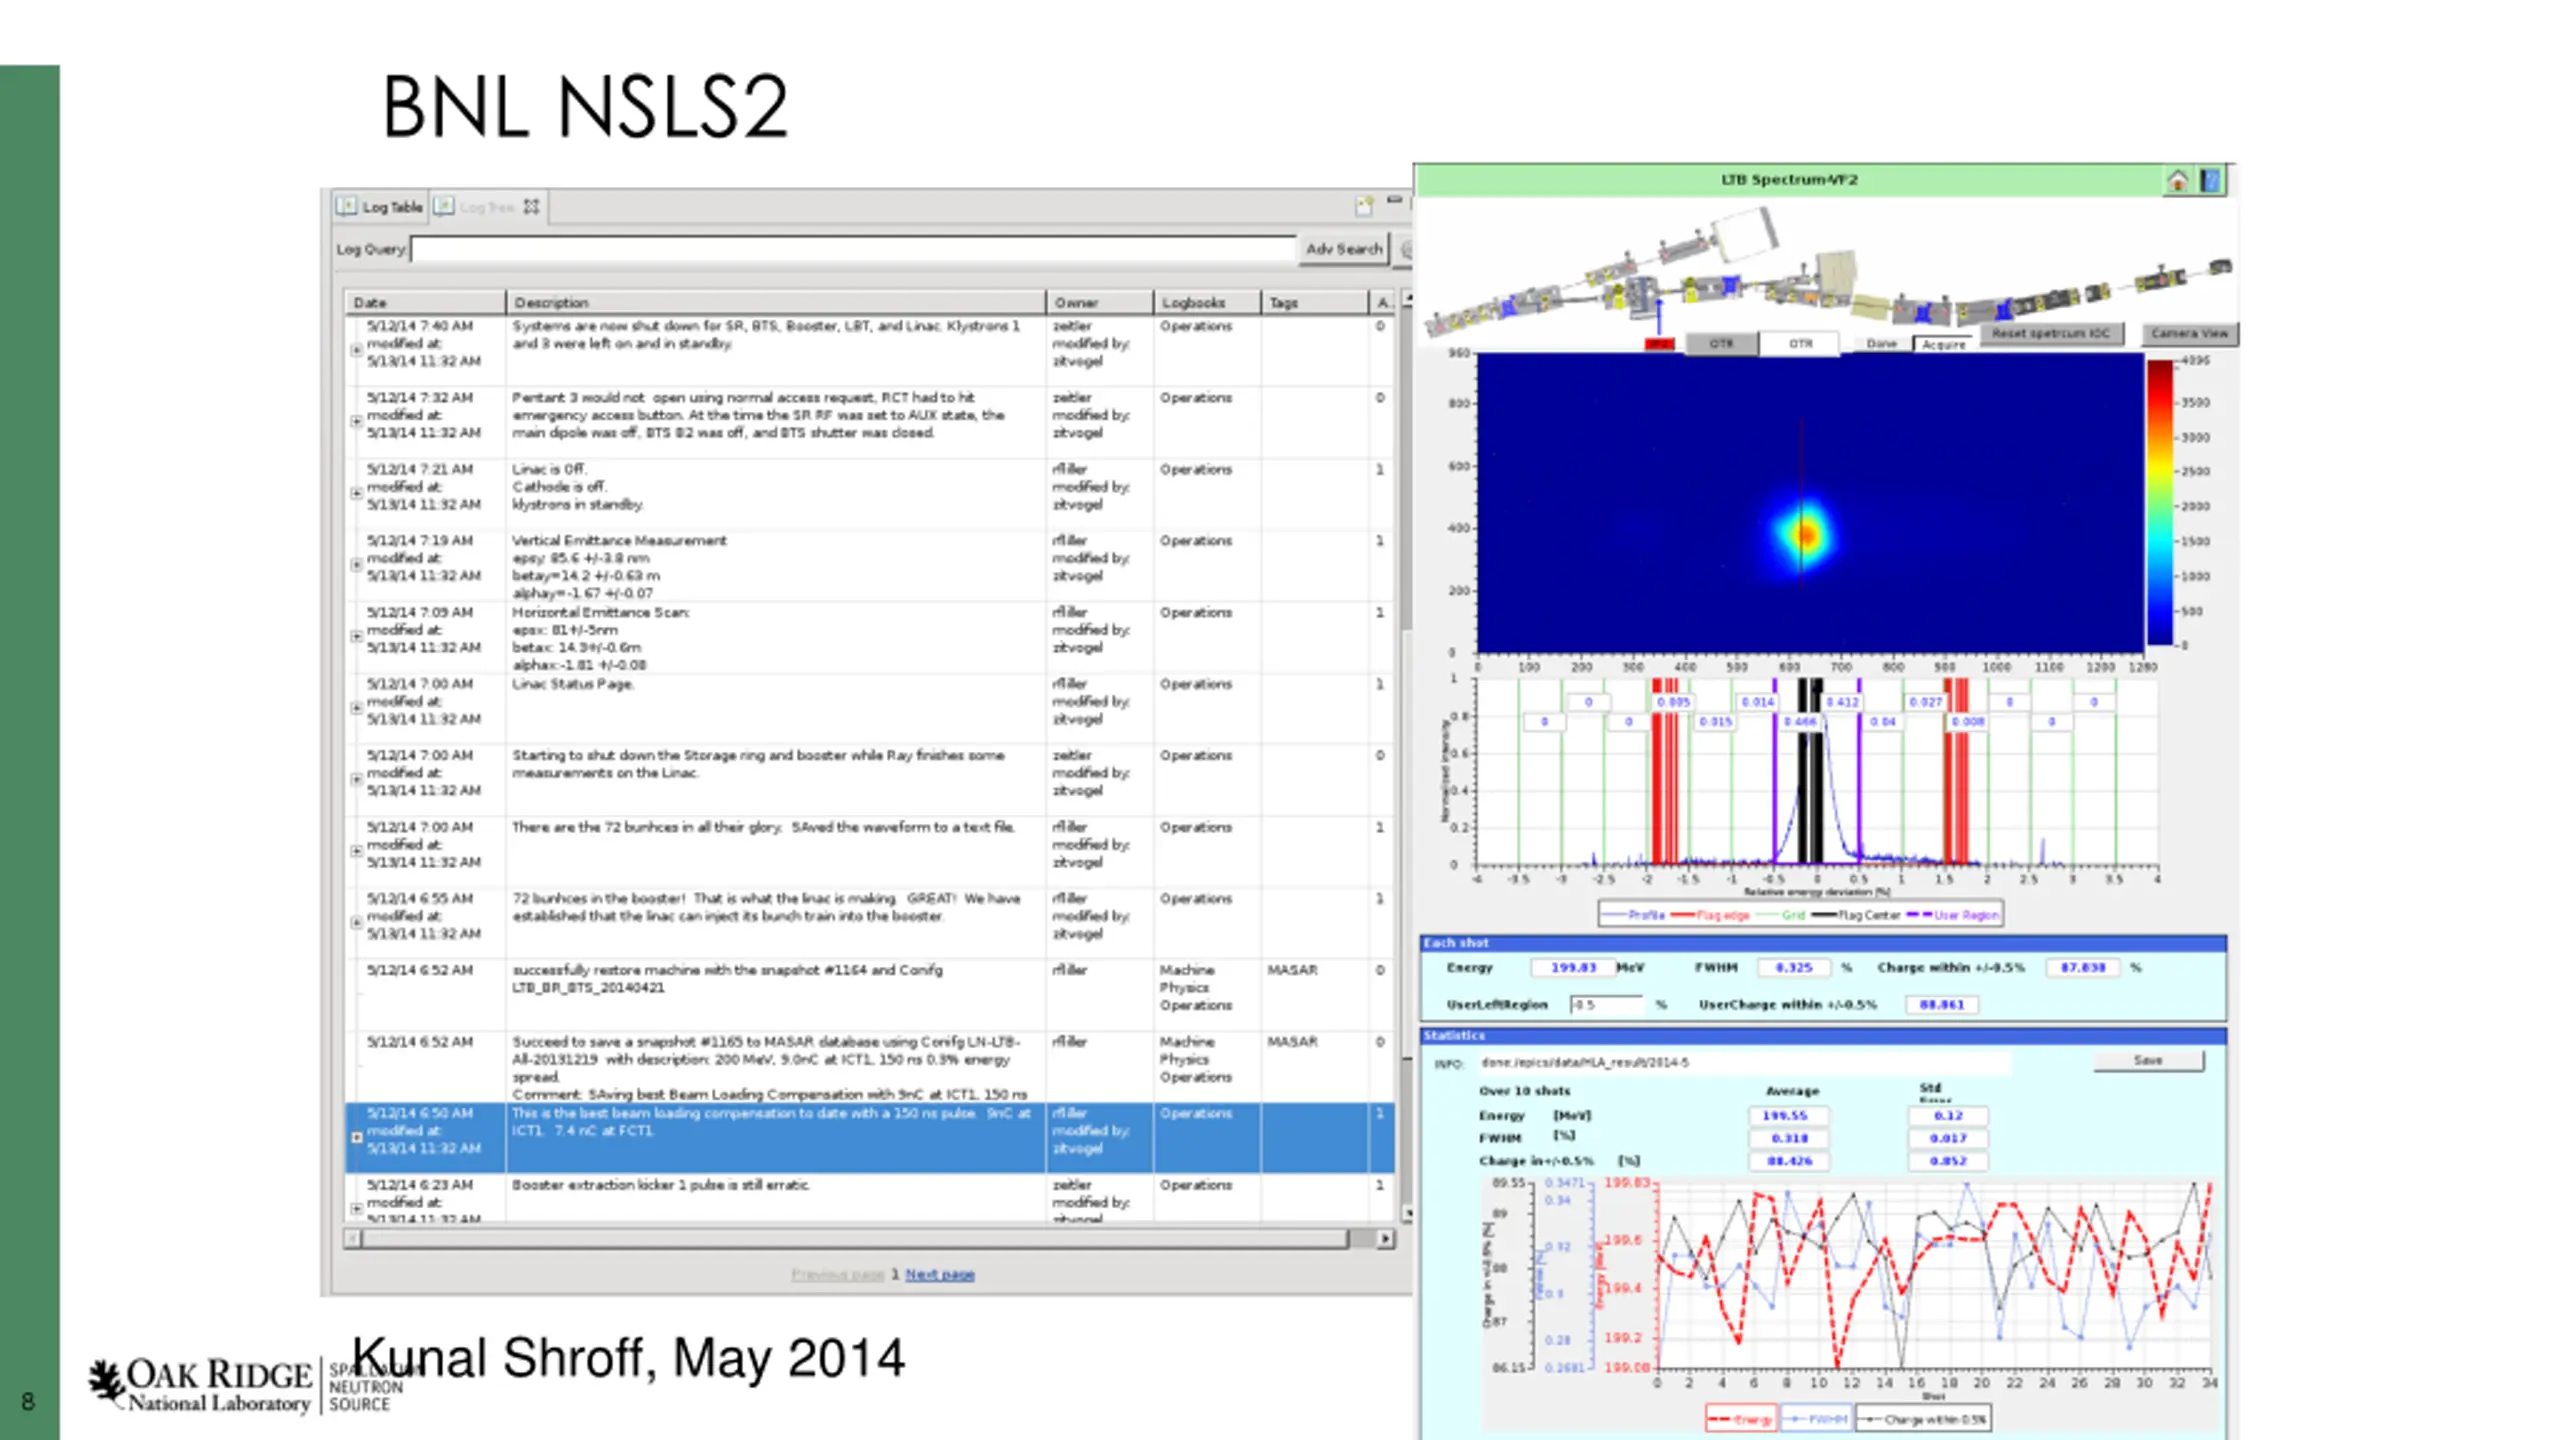Switch to the Log Tree tab
The height and width of the screenshot is (1440, 2560).
(486, 207)
